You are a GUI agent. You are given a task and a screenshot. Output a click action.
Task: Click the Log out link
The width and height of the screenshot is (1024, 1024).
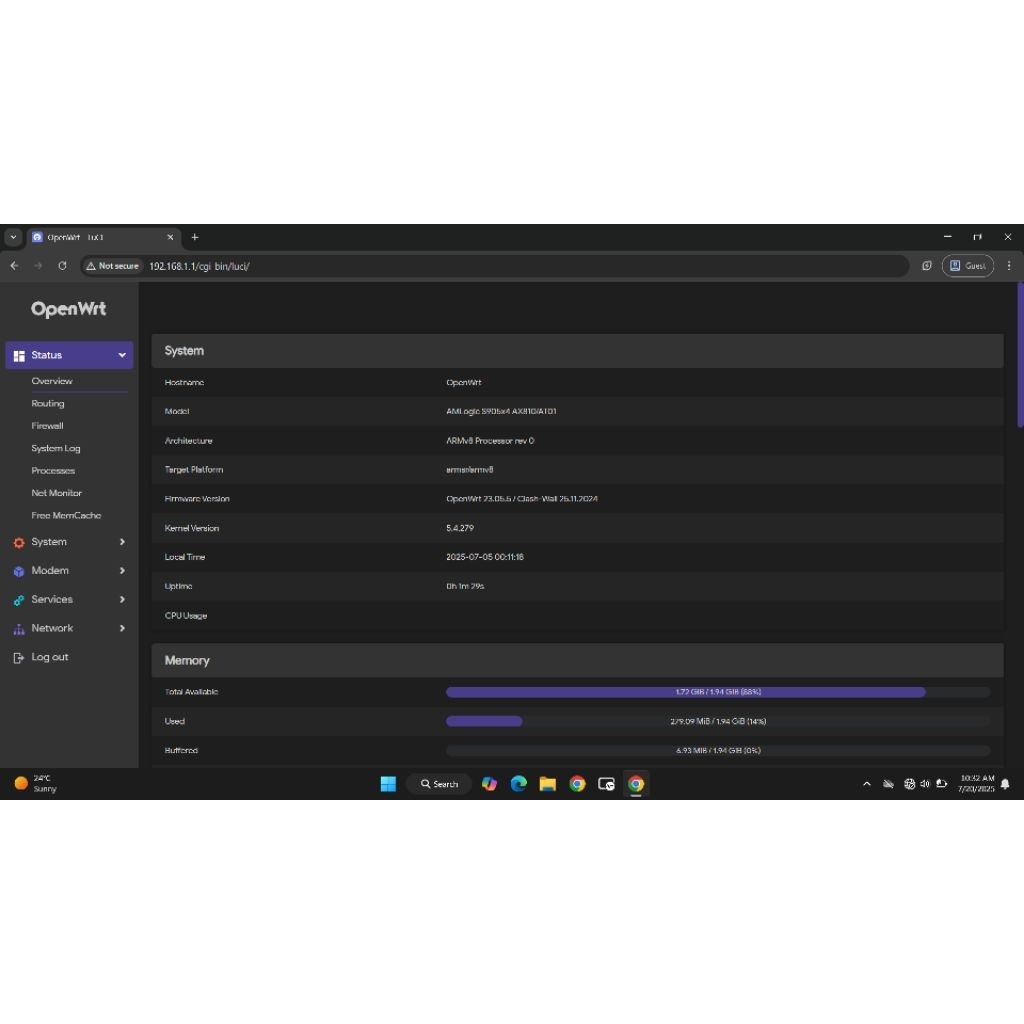pyautogui.click(x=50, y=657)
